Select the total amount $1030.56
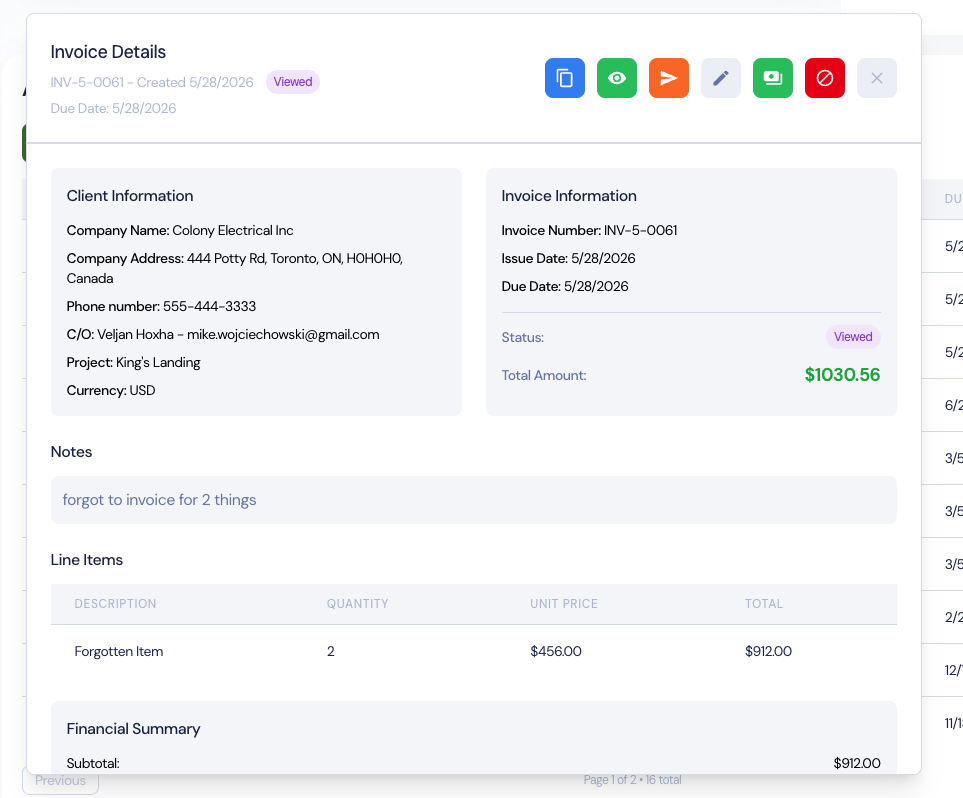 (x=842, y=375)
